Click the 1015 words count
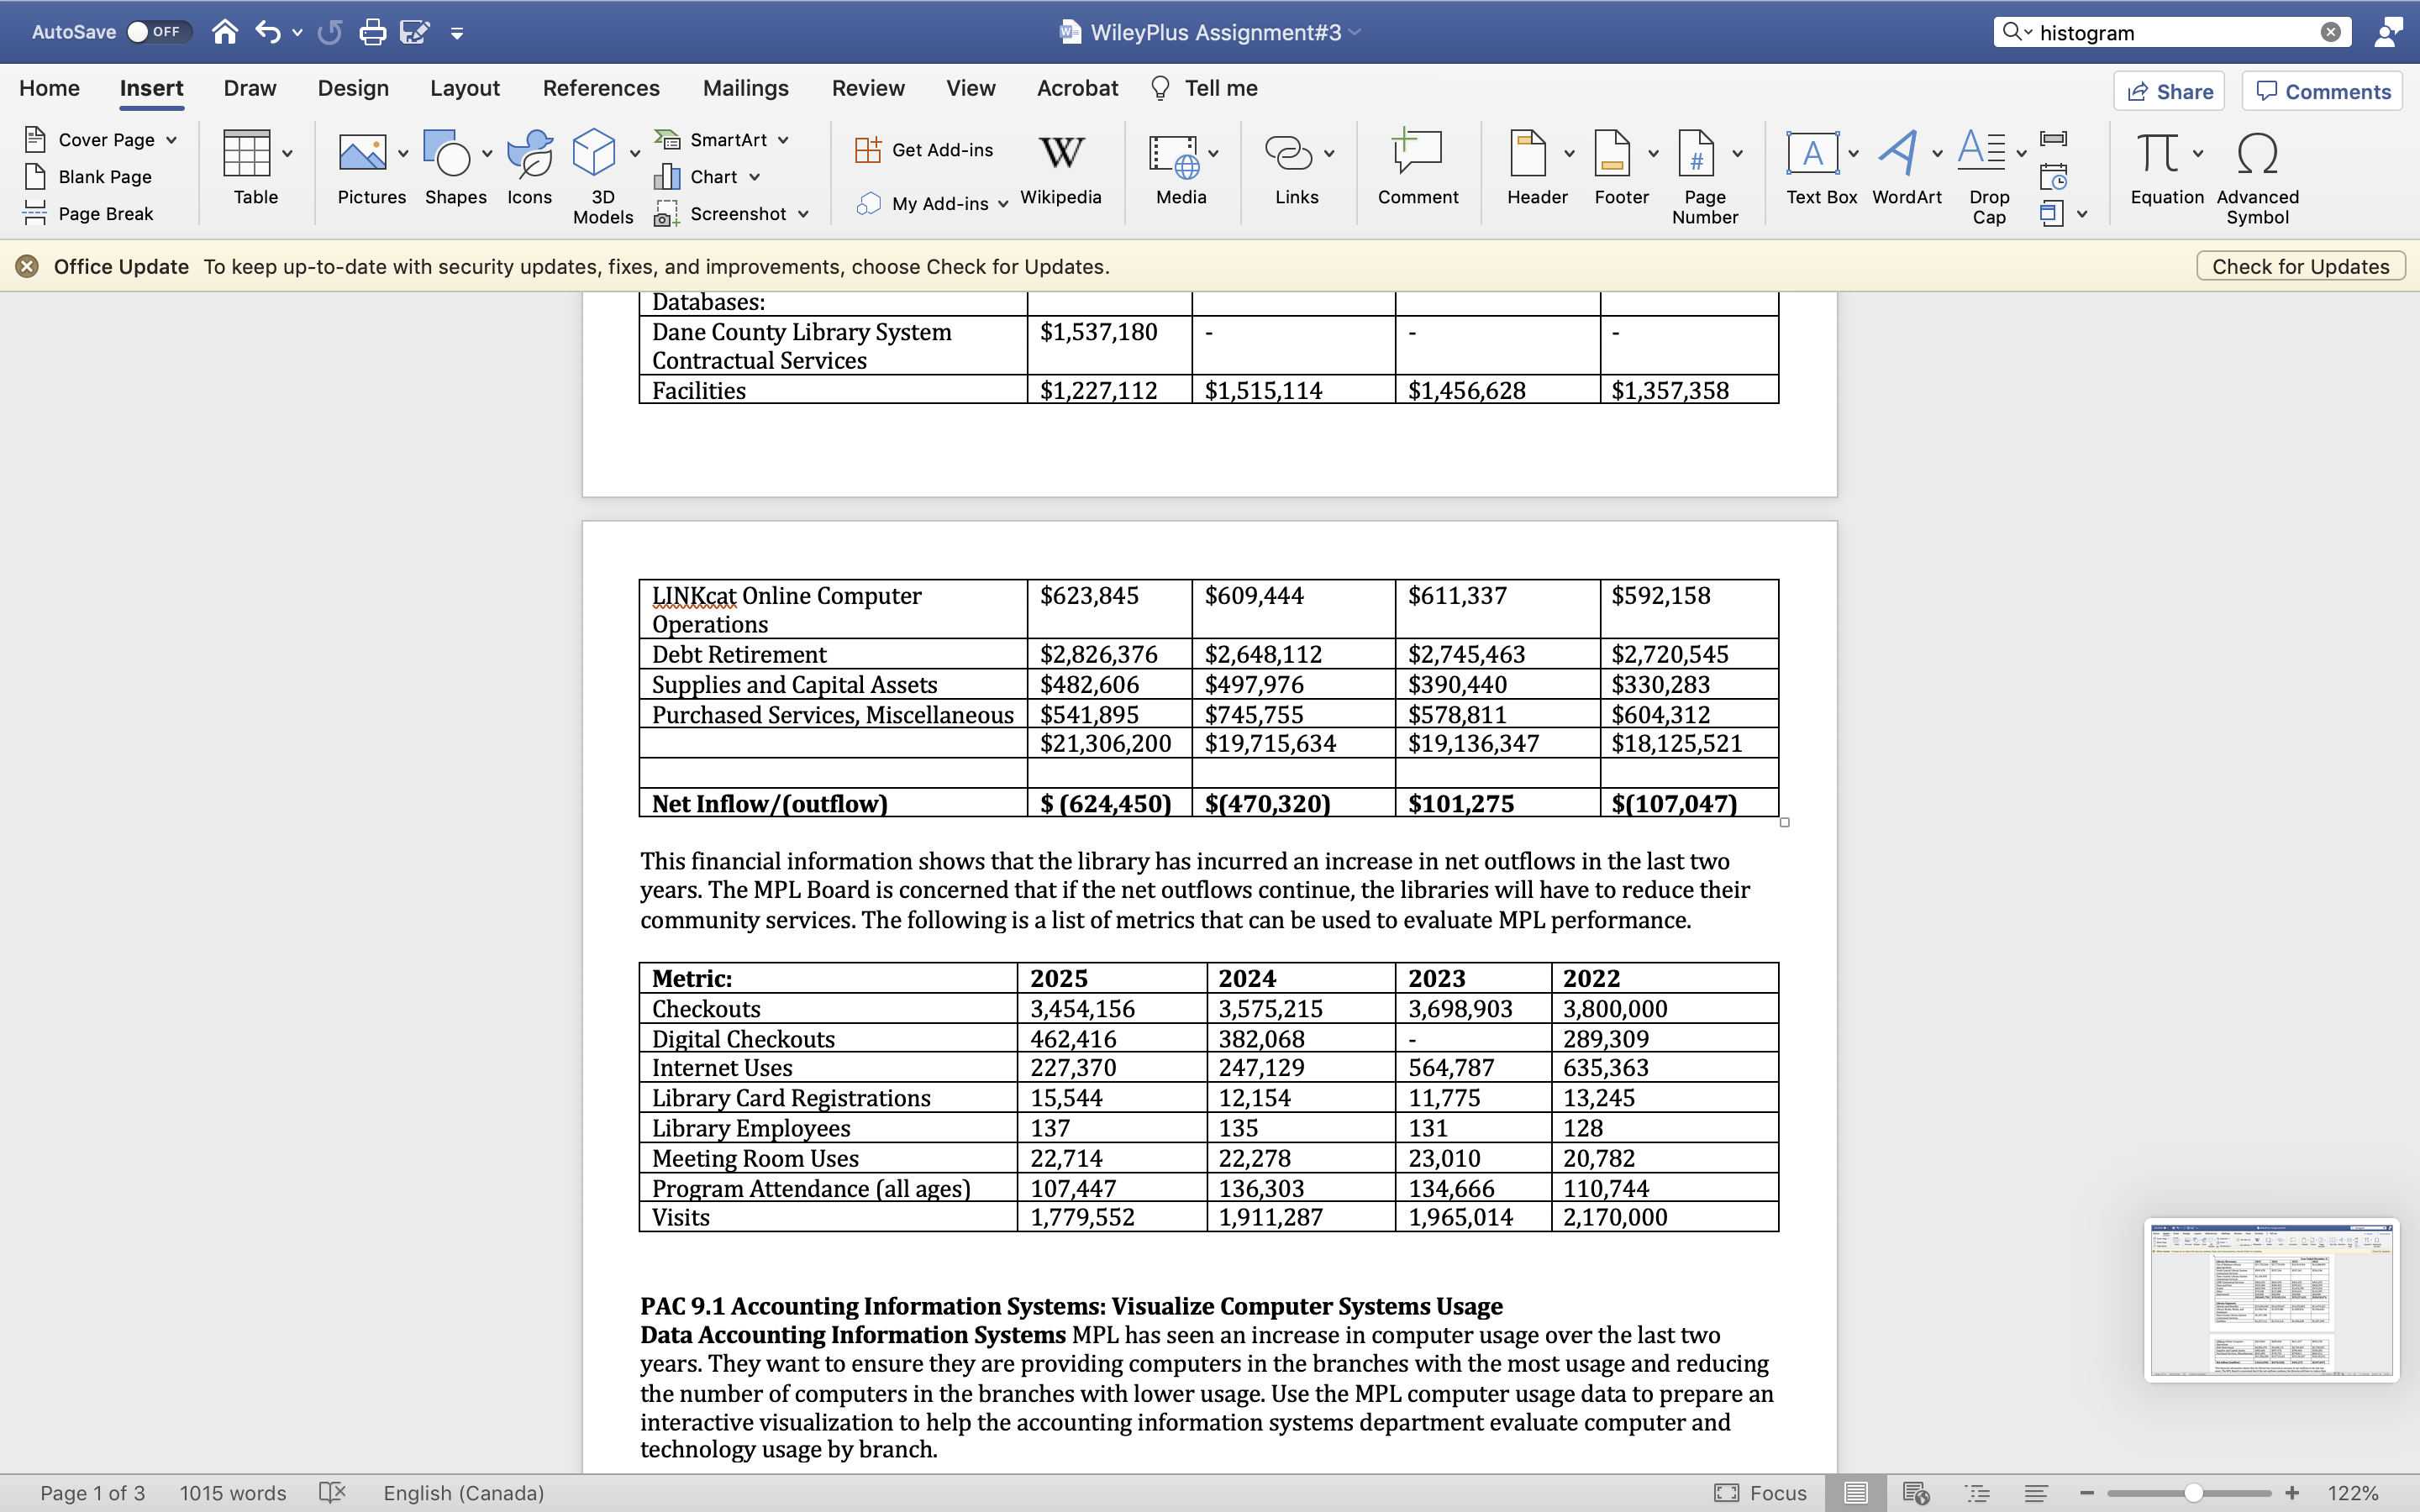This screenshot has width=2420, height=1512. pyautogui.click(x=233, y=1492)
